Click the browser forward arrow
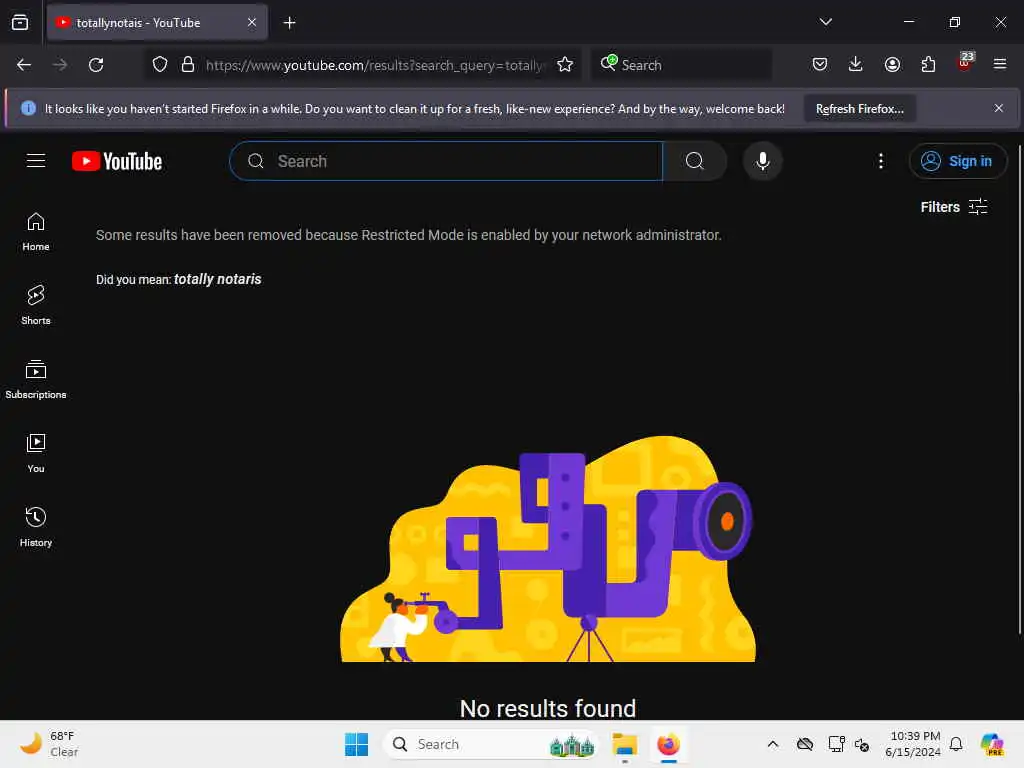Image resolution: width=1024 pixels, height=768 pixels. click(x=60, y=65)
